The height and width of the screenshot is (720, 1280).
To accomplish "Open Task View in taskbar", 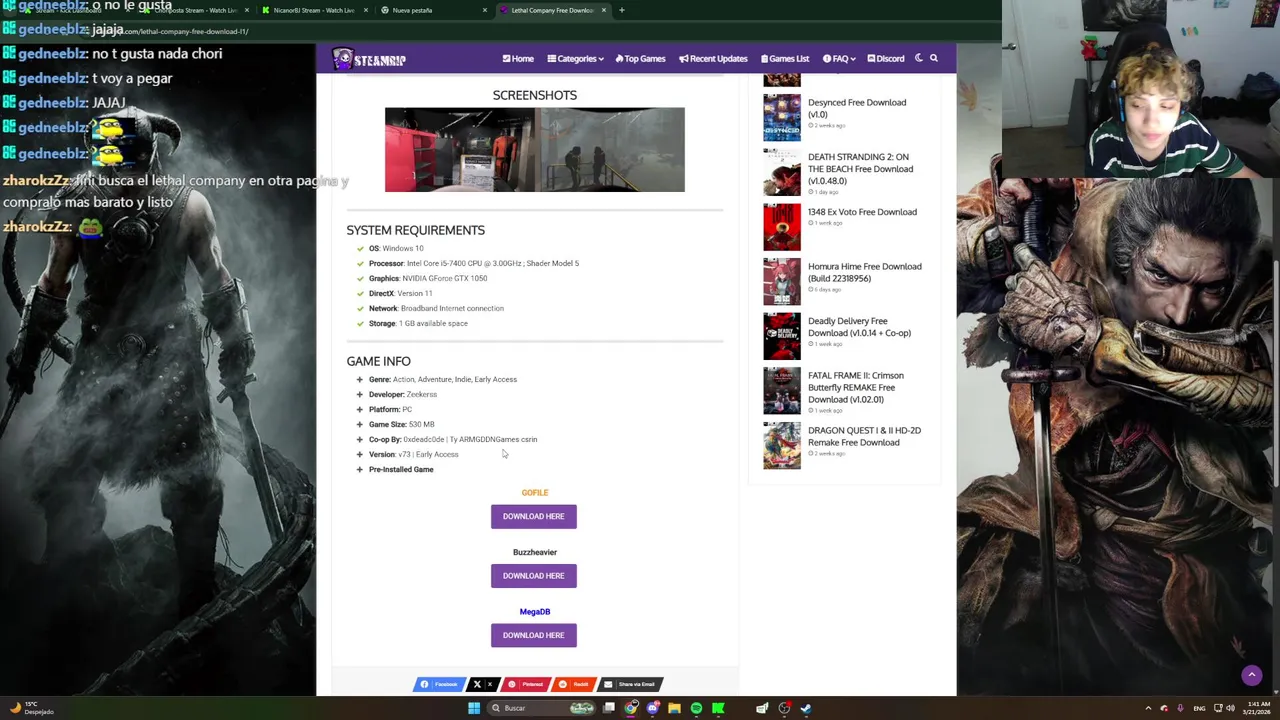I will coord(609,708).
